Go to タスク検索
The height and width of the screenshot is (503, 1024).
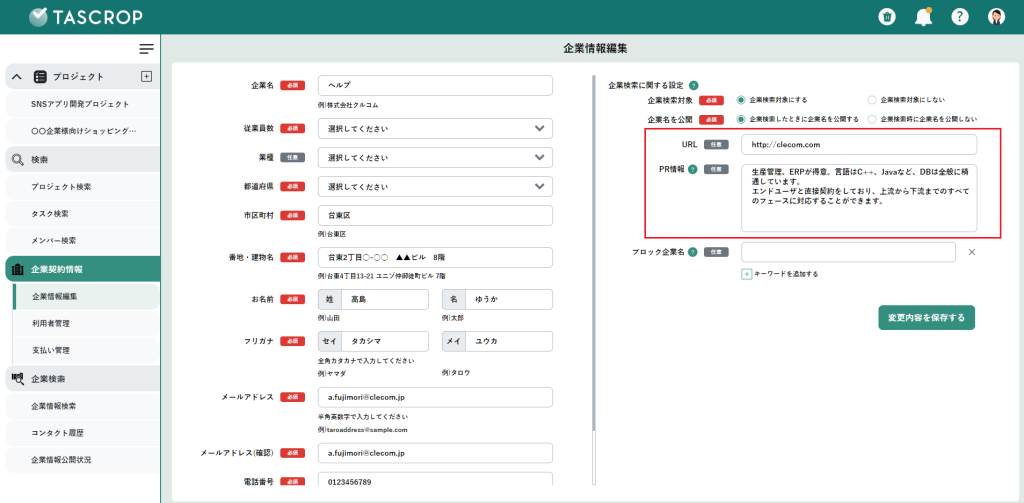click(x=82, y=214)
